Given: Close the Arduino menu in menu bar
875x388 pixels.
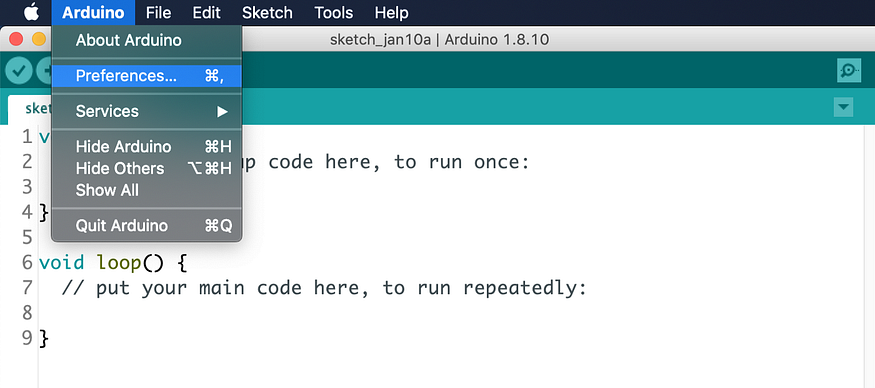Looking at the screenshot, I should pos(93,12).
